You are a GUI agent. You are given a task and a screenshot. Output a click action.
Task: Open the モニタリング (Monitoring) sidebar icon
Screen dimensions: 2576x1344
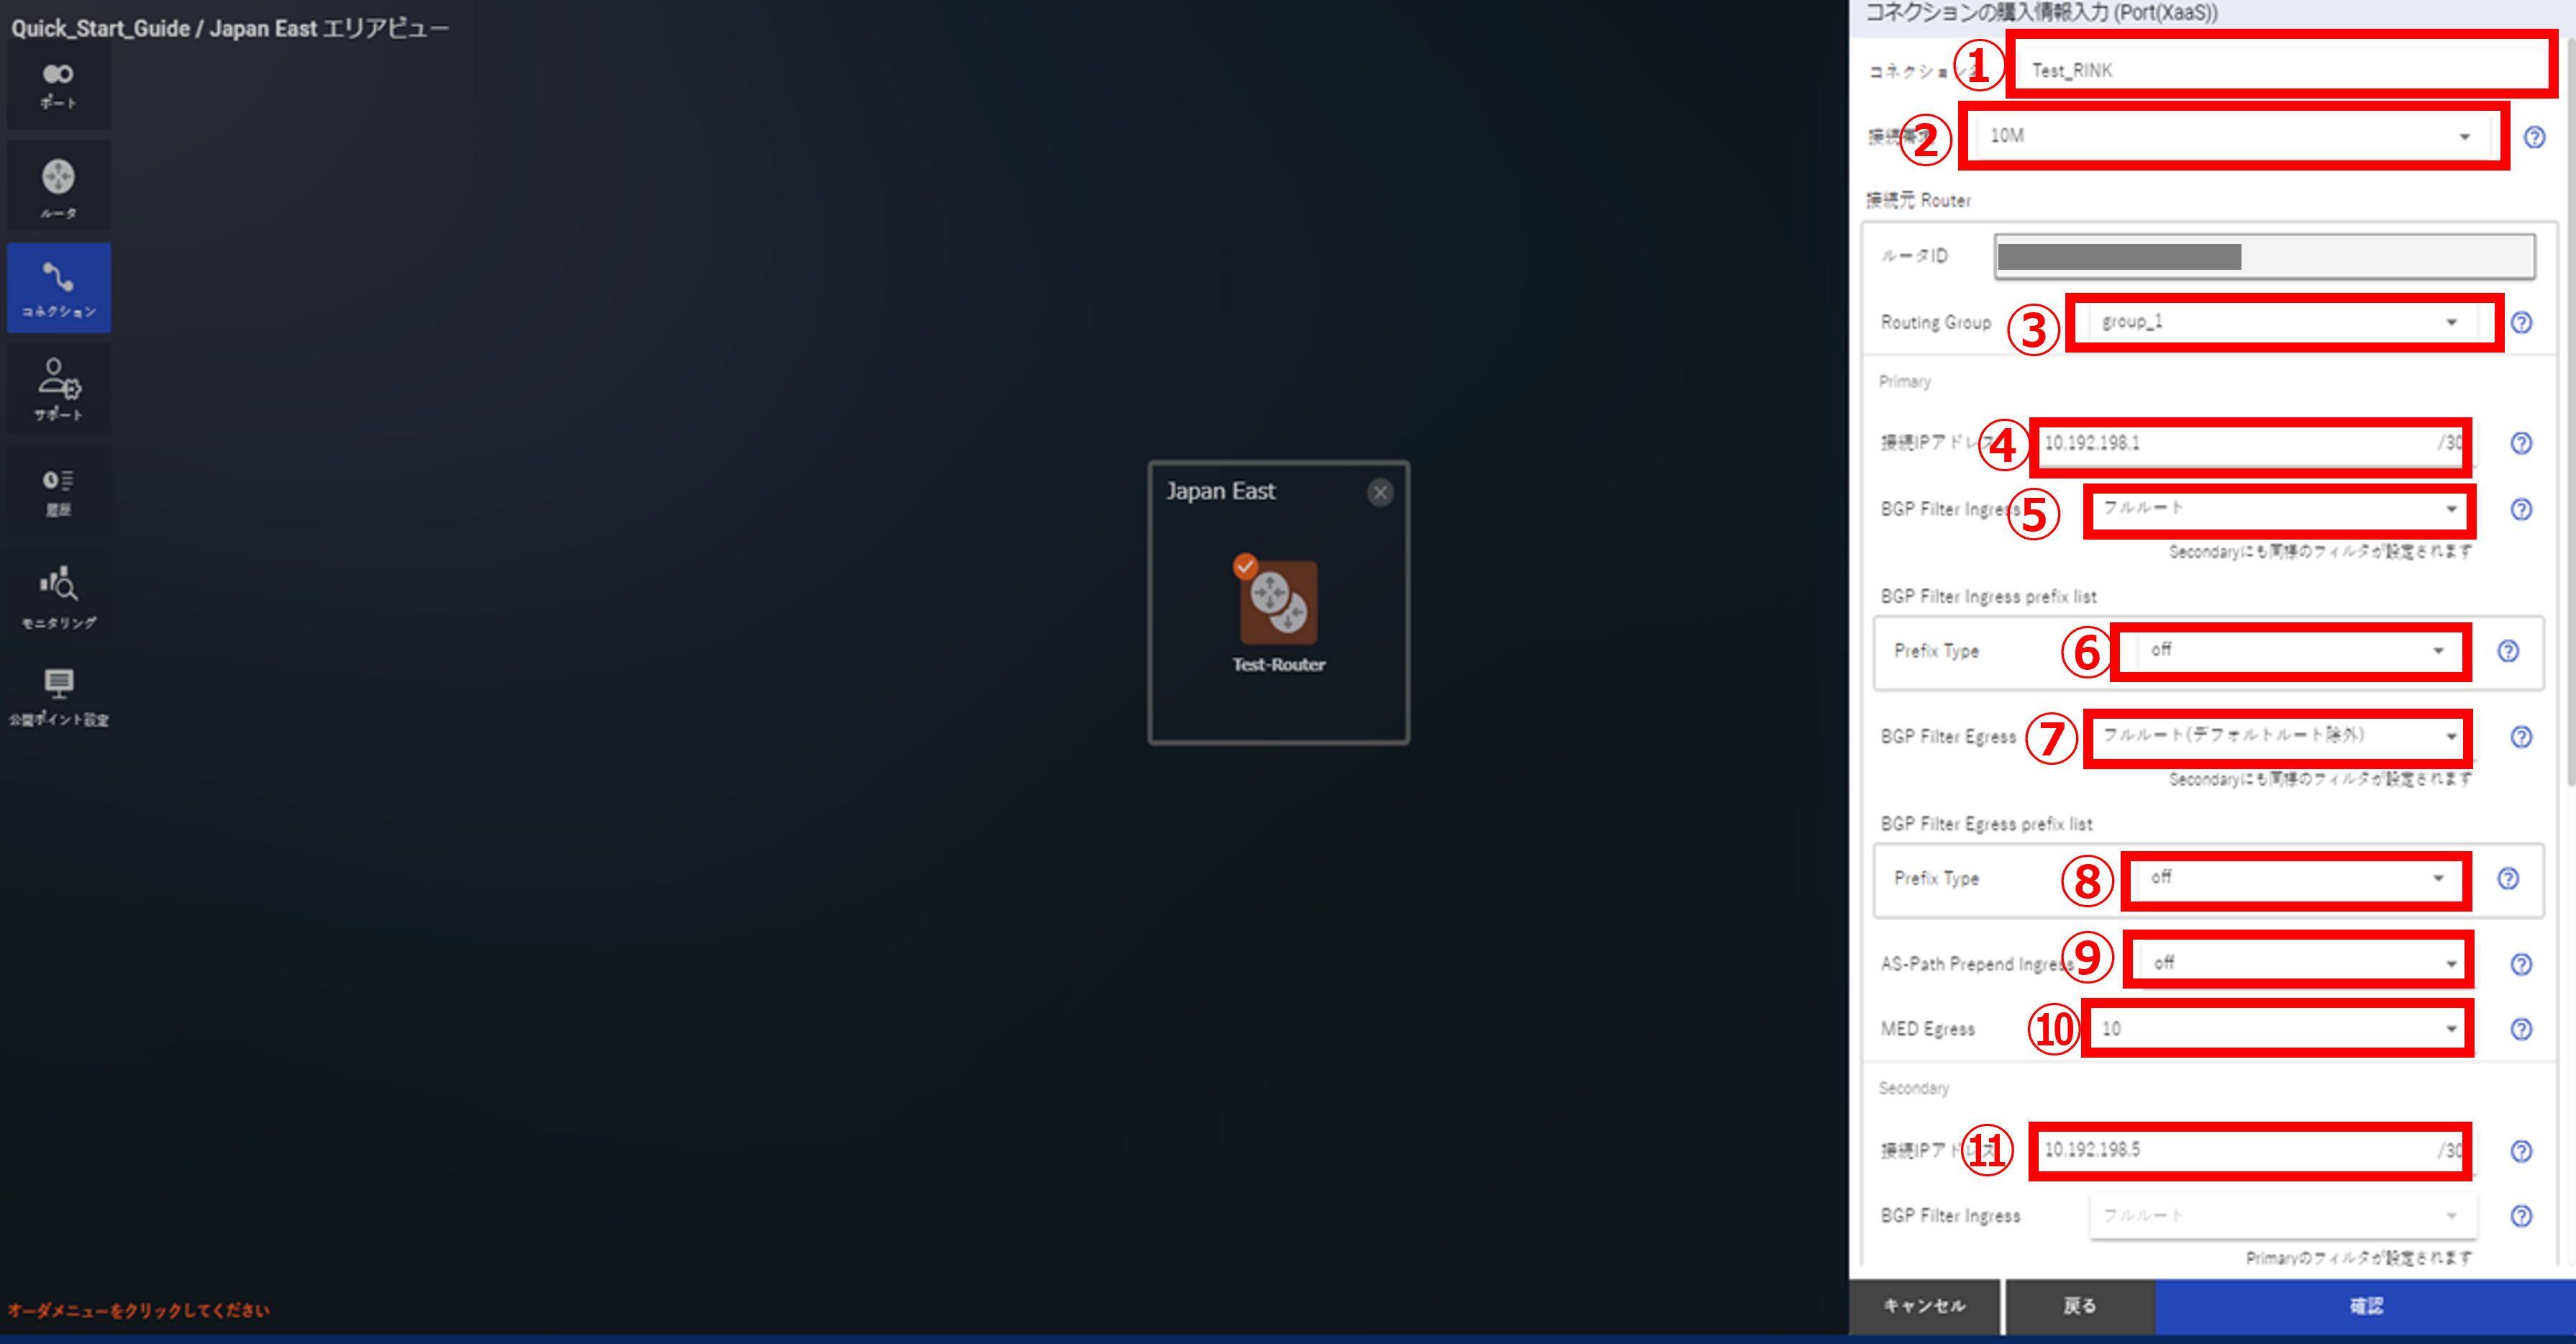coord(58,596)
